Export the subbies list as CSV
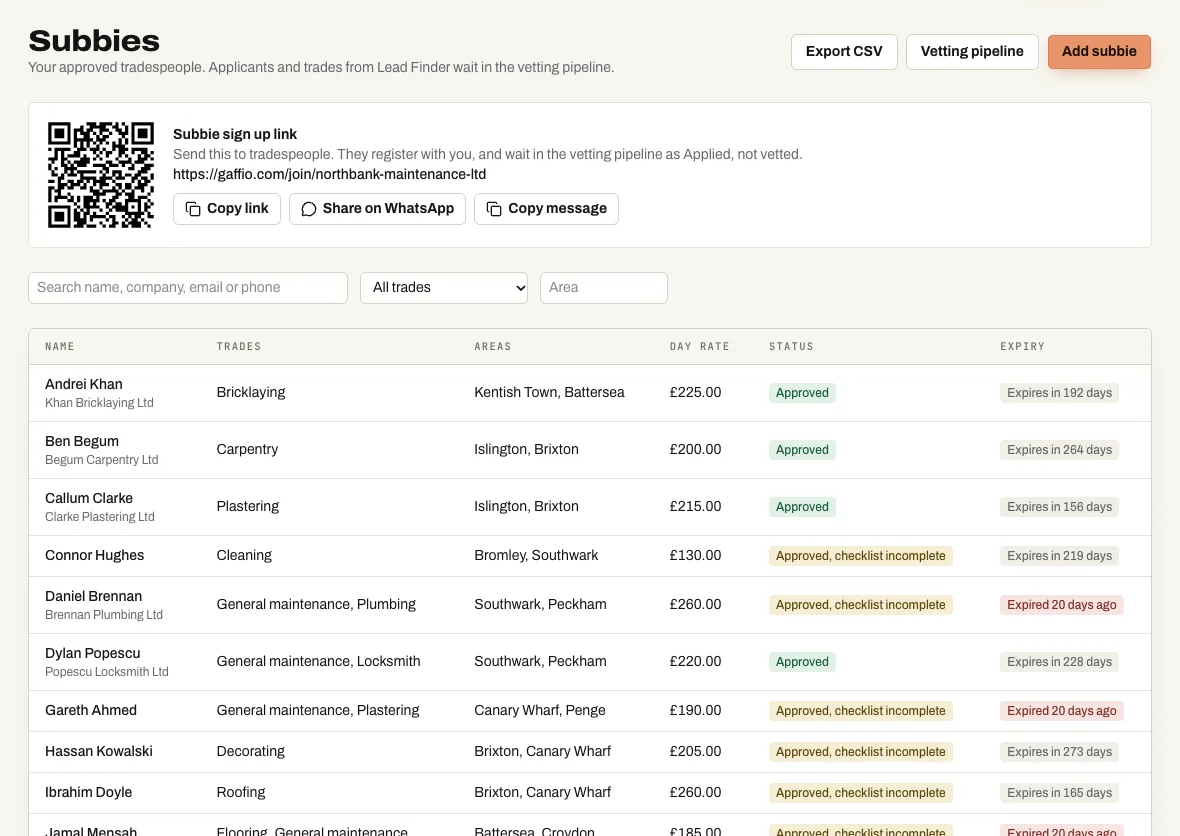This screenshot has width=1180, height=836. 844,52
